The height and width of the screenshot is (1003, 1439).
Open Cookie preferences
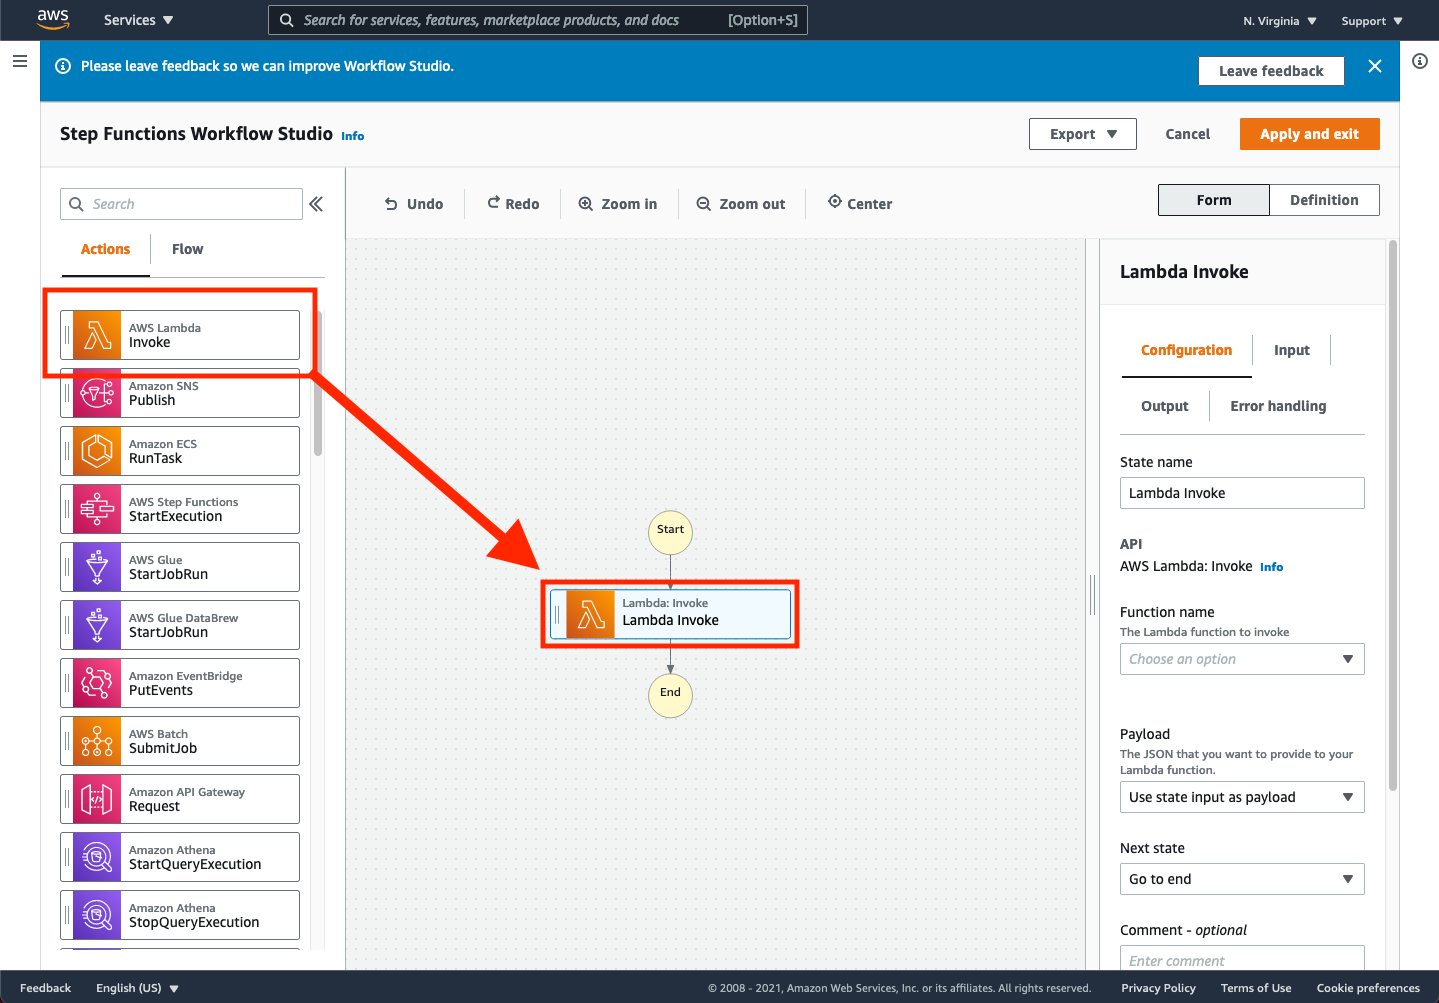click(1368, 988)
